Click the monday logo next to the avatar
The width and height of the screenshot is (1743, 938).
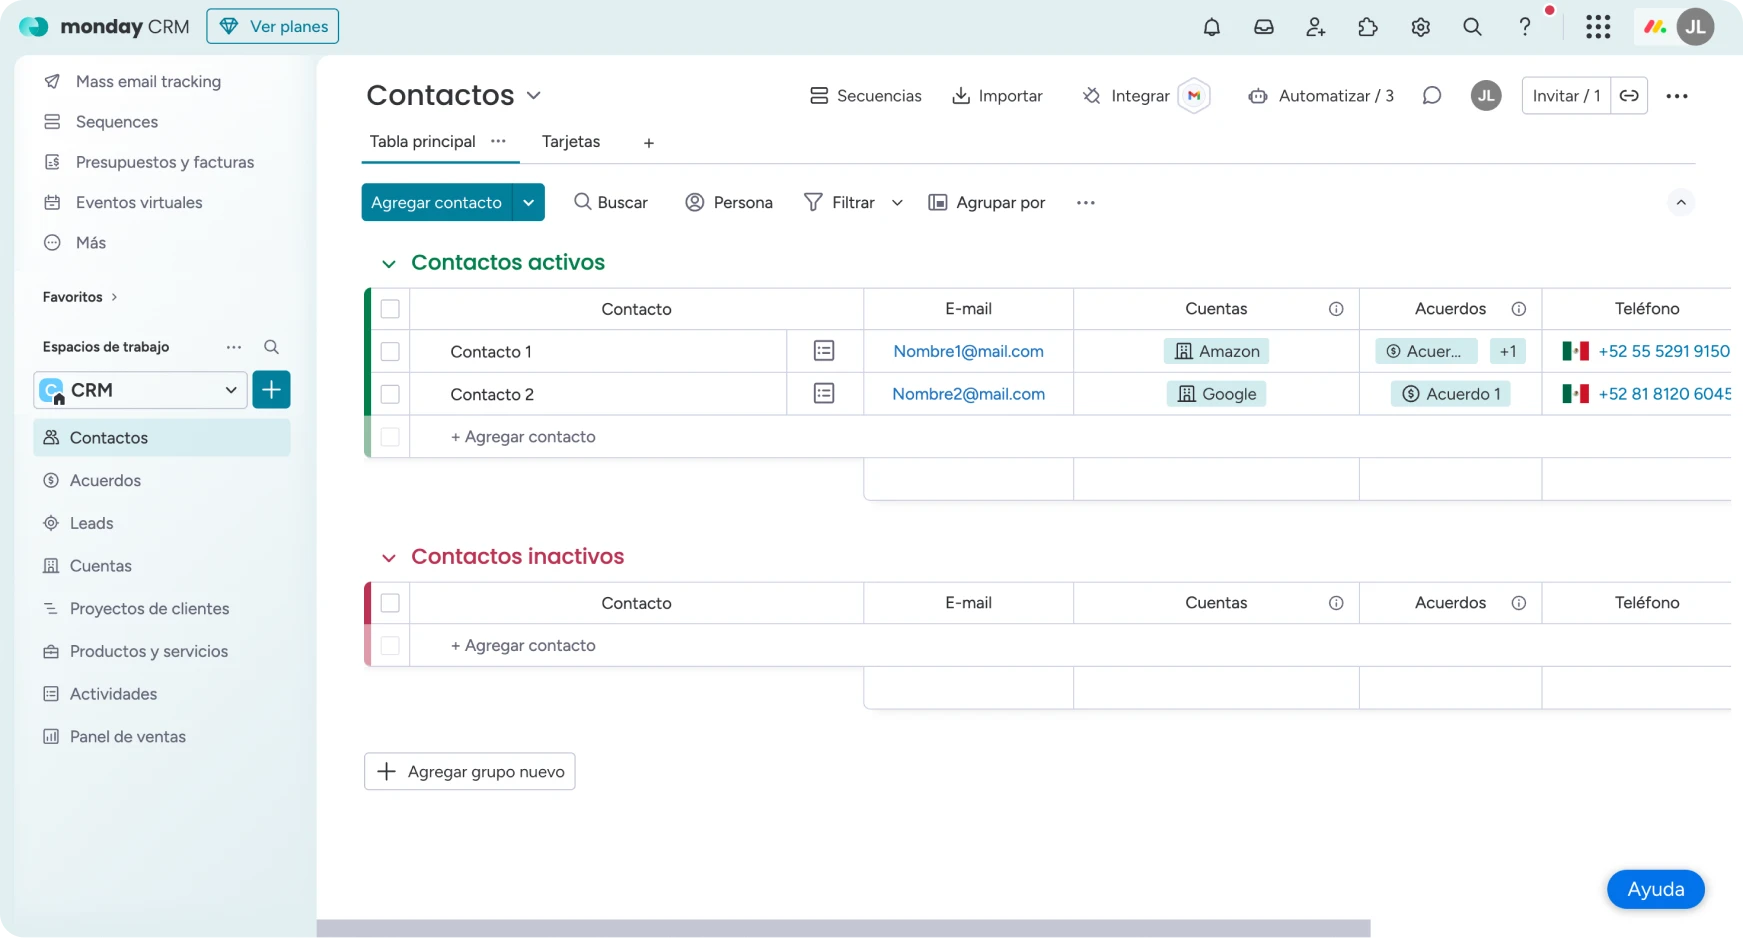pos(1655,27)
